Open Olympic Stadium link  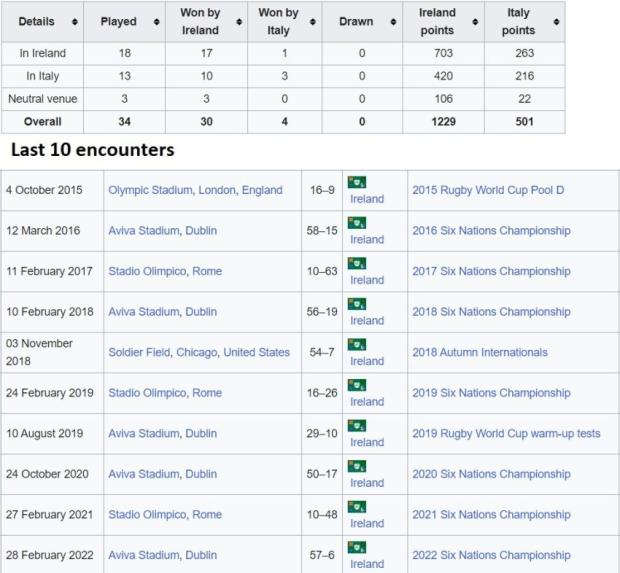pyautogui.click(x=151, y=190)
